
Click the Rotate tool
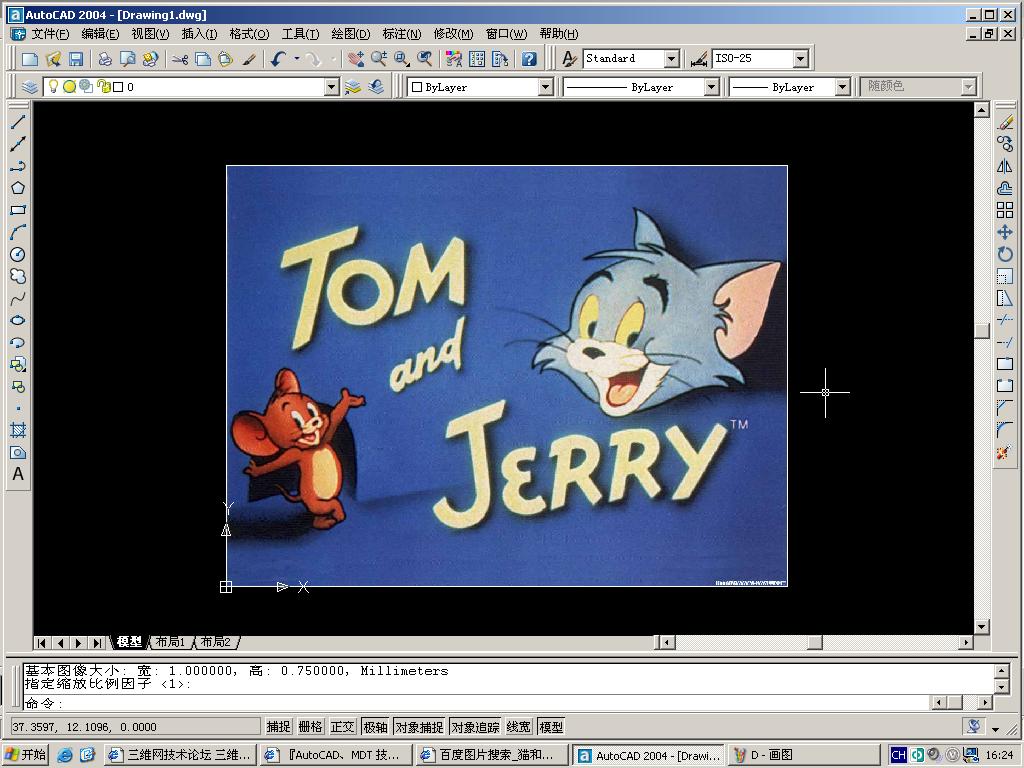[1005, 254]
